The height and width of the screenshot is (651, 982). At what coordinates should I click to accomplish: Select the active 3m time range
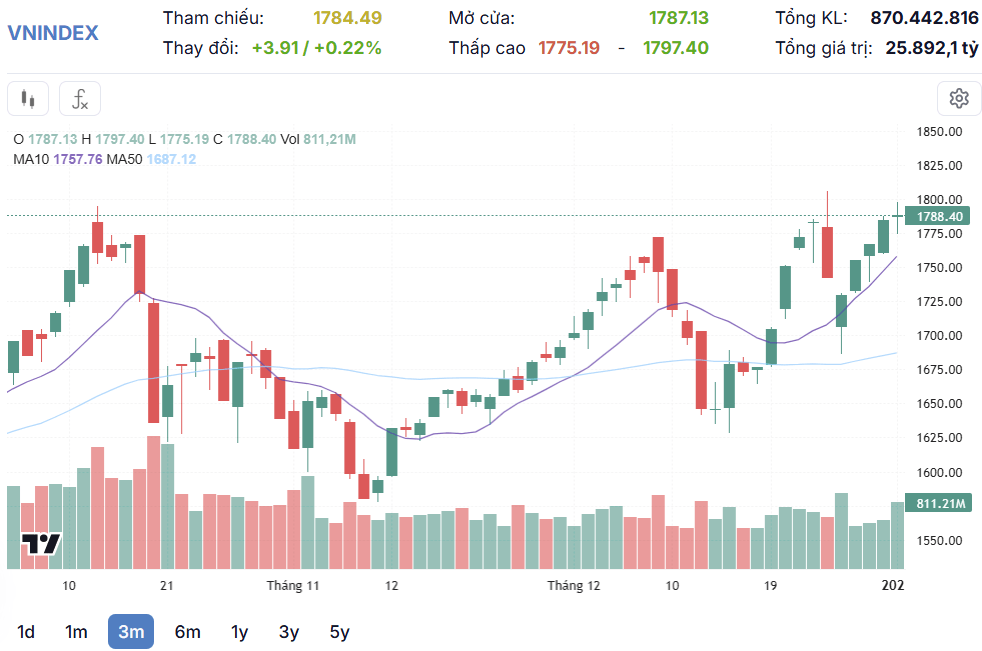click(131, 632)
